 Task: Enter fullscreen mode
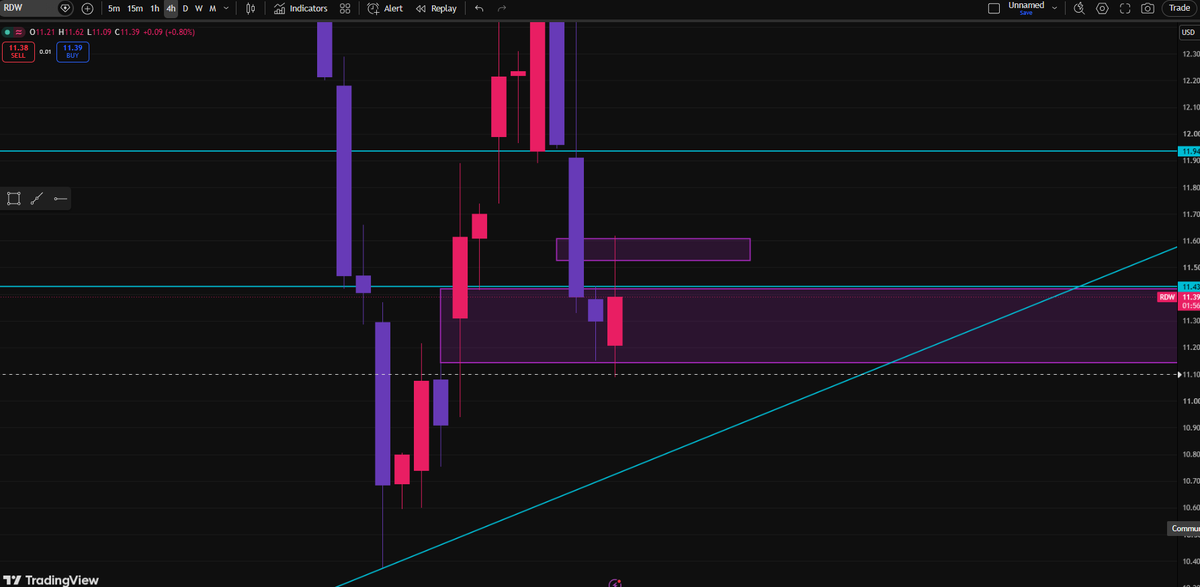1125,8
